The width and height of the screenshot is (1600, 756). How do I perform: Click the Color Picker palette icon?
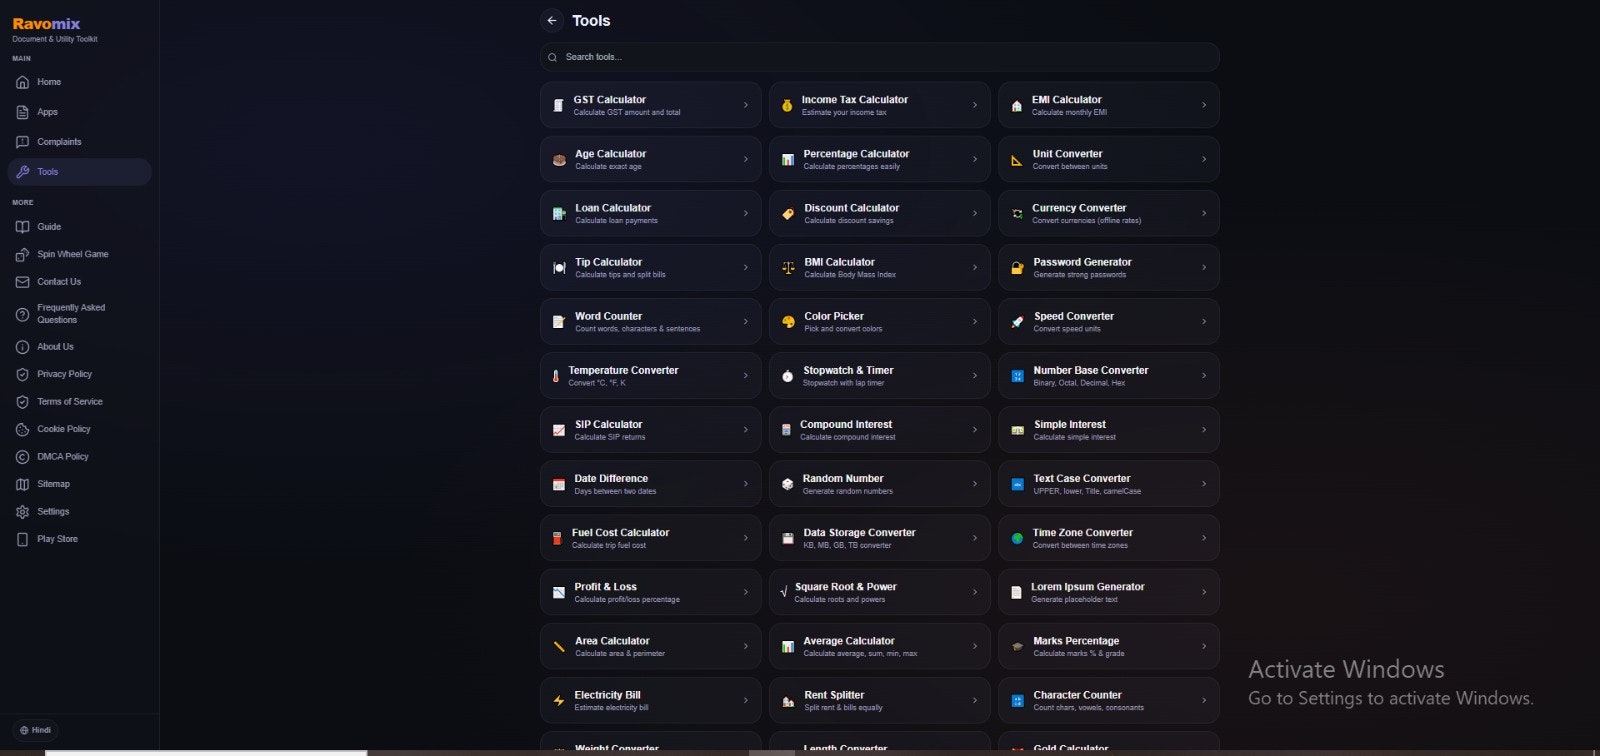788,321
